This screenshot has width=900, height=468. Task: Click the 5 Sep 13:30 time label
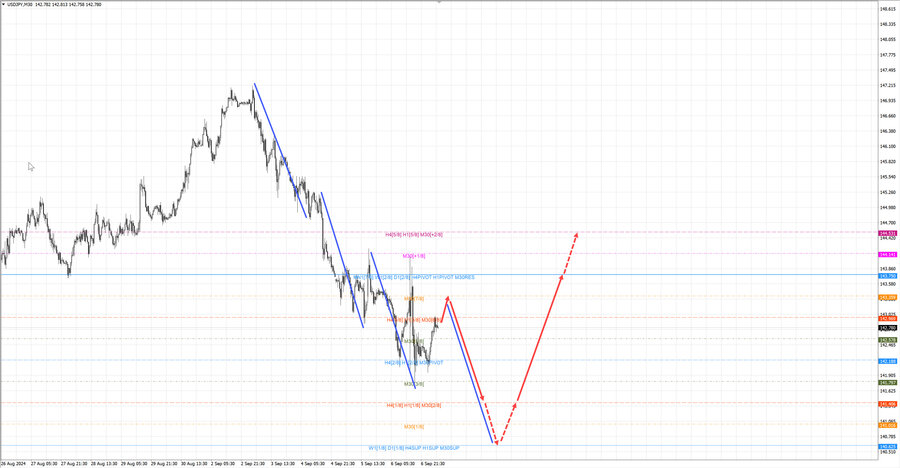(x=373, y=463)
